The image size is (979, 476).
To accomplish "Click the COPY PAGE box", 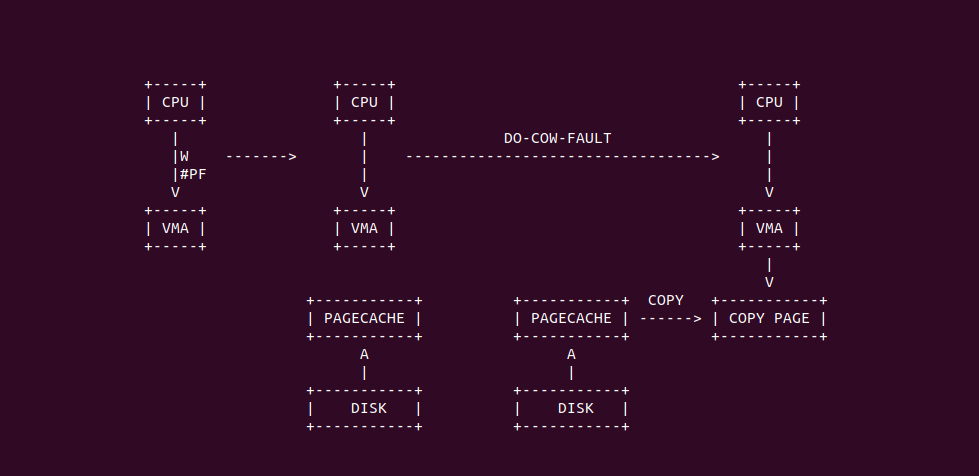I will [769, 319].
